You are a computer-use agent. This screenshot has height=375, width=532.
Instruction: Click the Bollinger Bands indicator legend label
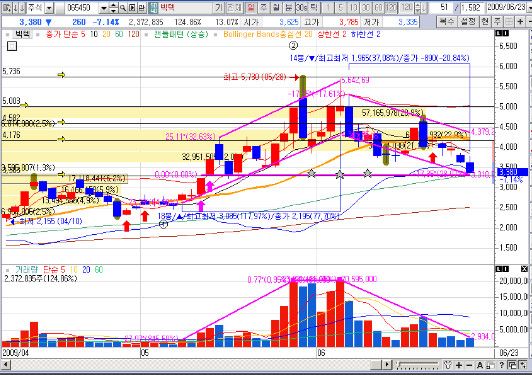pos(267,34)
